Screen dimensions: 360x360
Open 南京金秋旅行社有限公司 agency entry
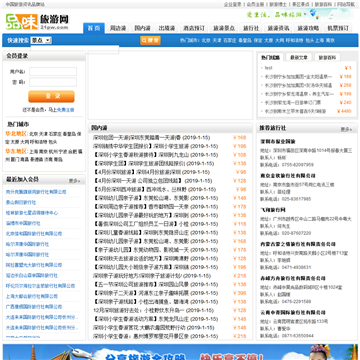tap(288, 176)
